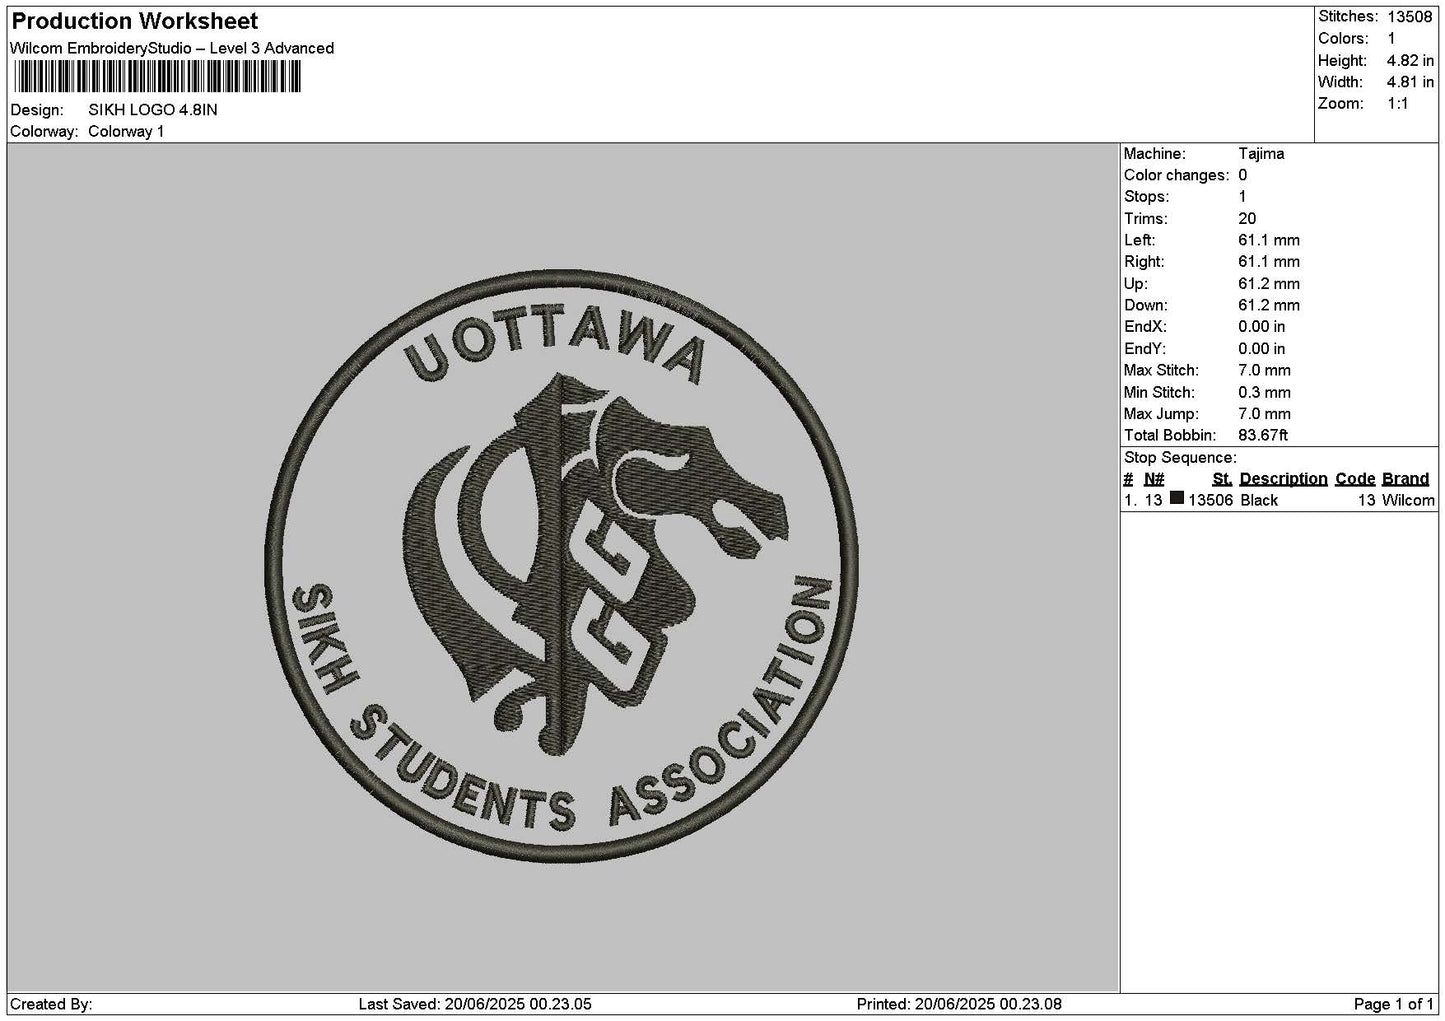
Task: Click the "Trims:" label
Action: [1146, 219]
